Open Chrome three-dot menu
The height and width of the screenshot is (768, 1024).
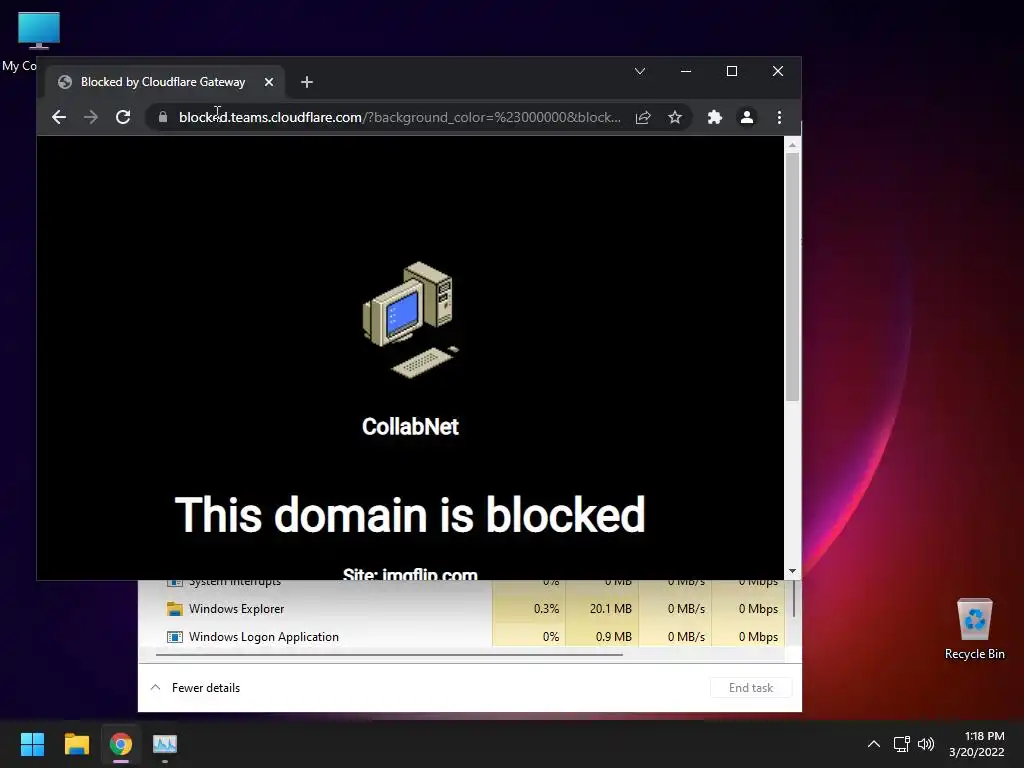click(x=779, y=117)
